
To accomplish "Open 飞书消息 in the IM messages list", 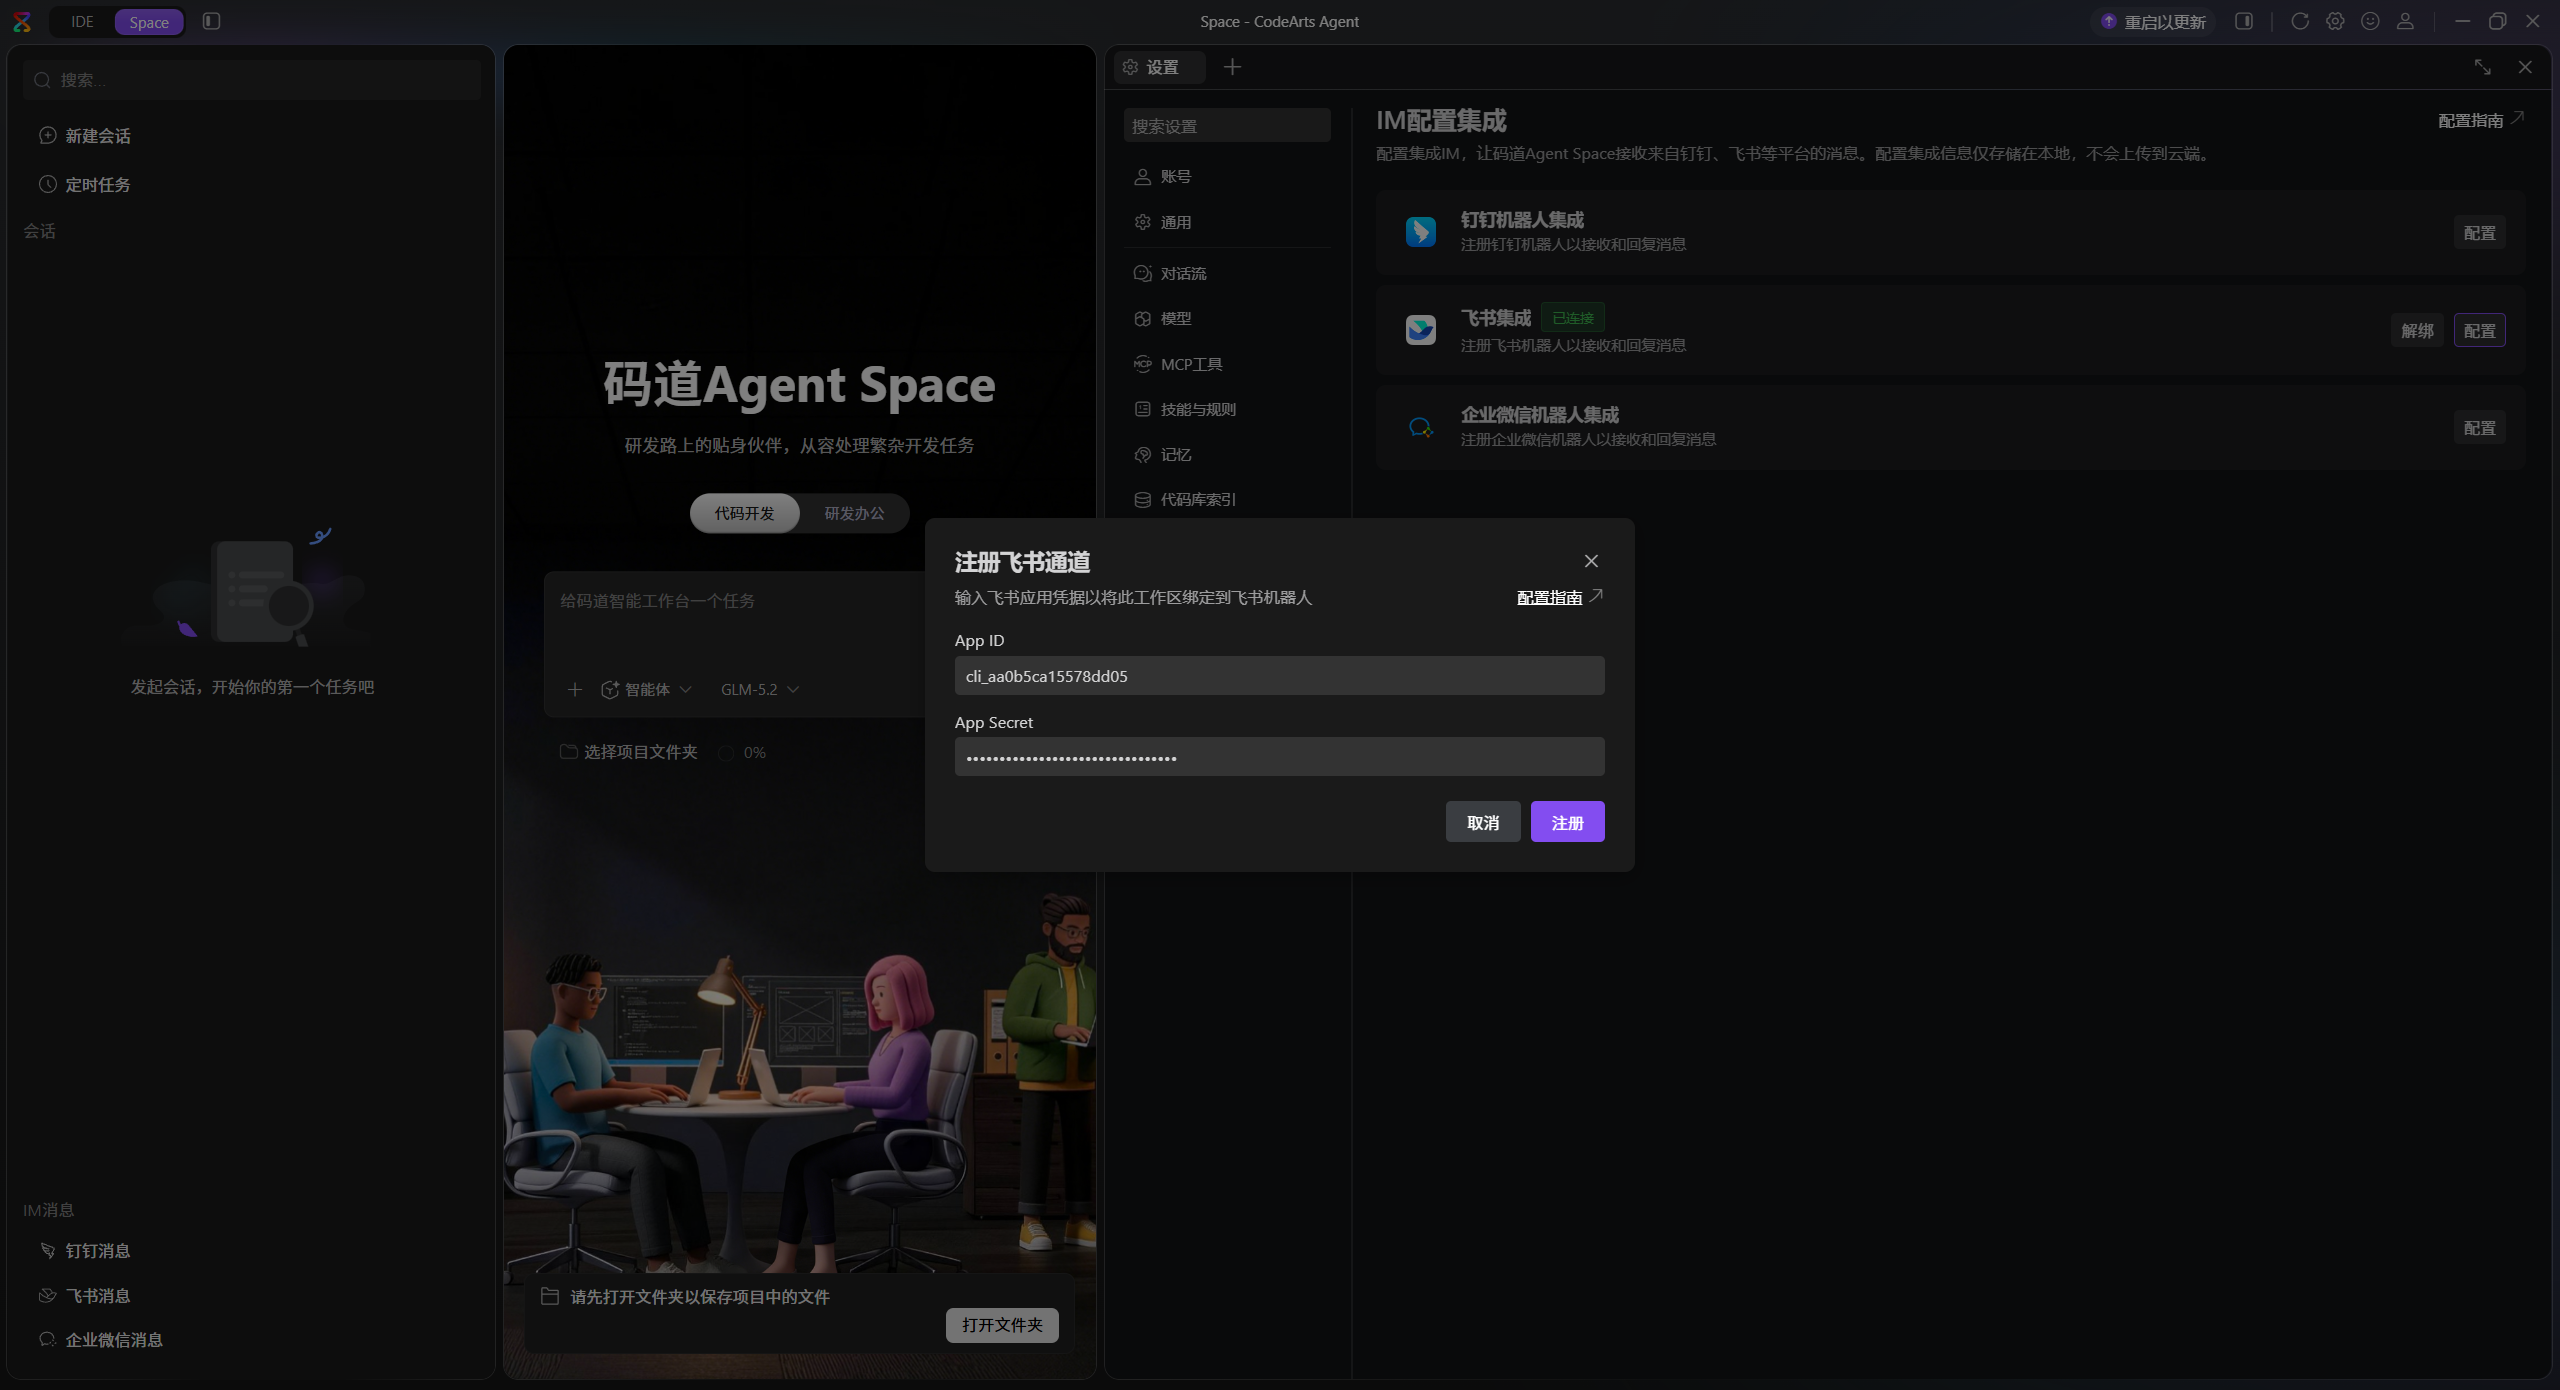I will coord(252,1296).
